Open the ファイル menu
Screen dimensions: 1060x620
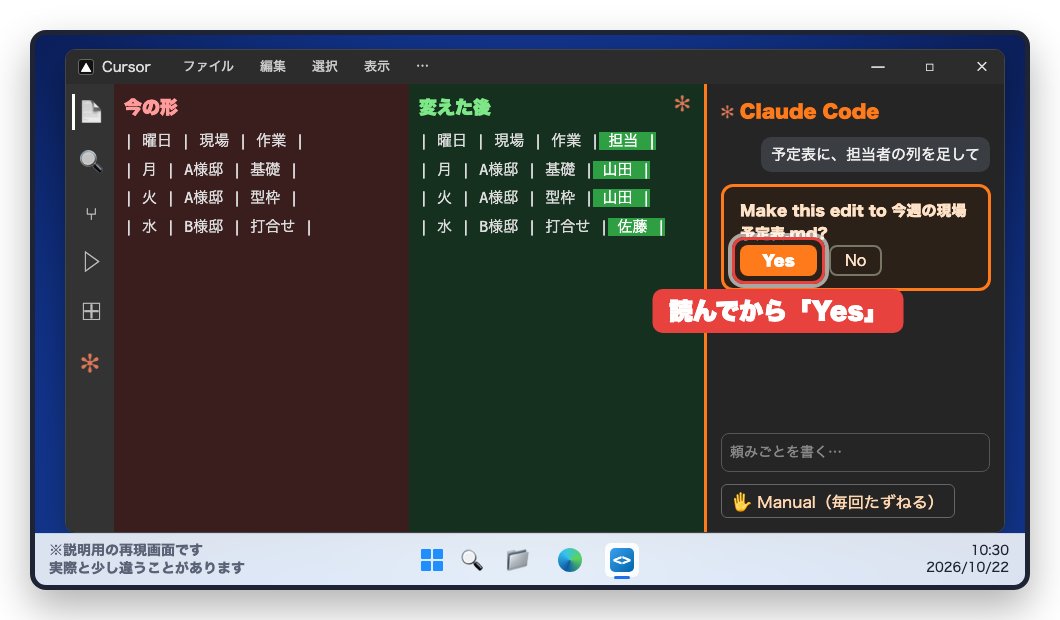pyautogui.click(x=208, y=66)
